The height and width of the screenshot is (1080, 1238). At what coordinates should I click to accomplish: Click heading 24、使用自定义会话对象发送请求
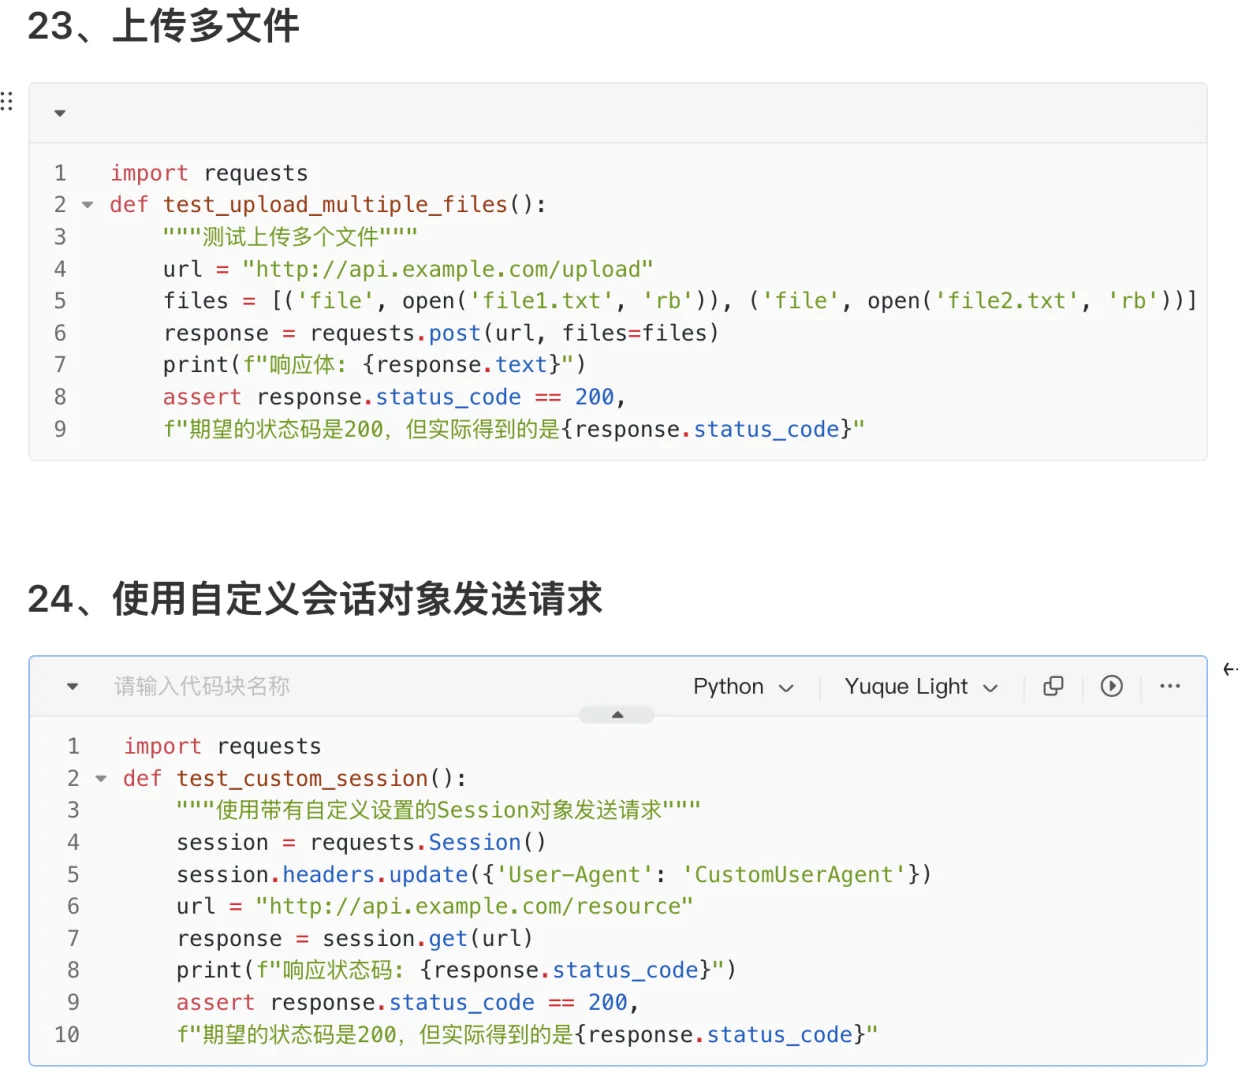[x=314, y=599]
